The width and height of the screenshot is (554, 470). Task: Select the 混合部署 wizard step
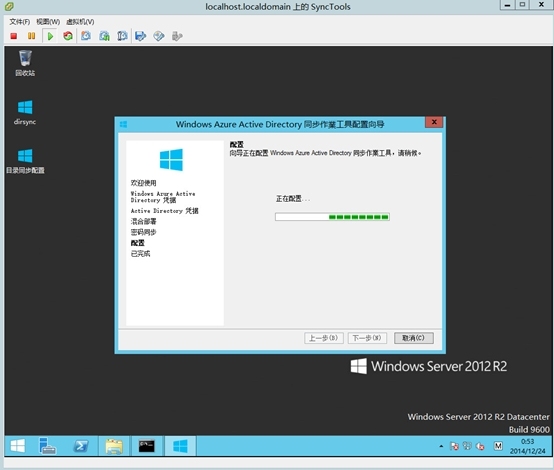point(143,222)
